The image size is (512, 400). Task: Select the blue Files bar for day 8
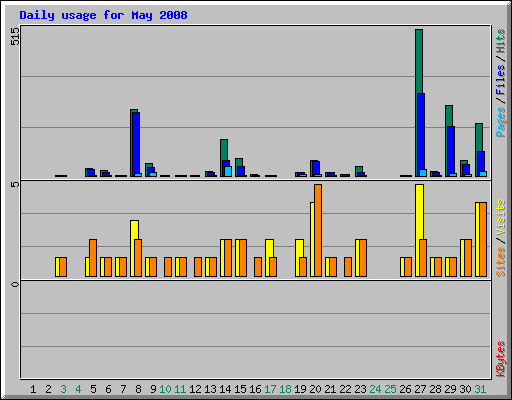tap(136, 143)
